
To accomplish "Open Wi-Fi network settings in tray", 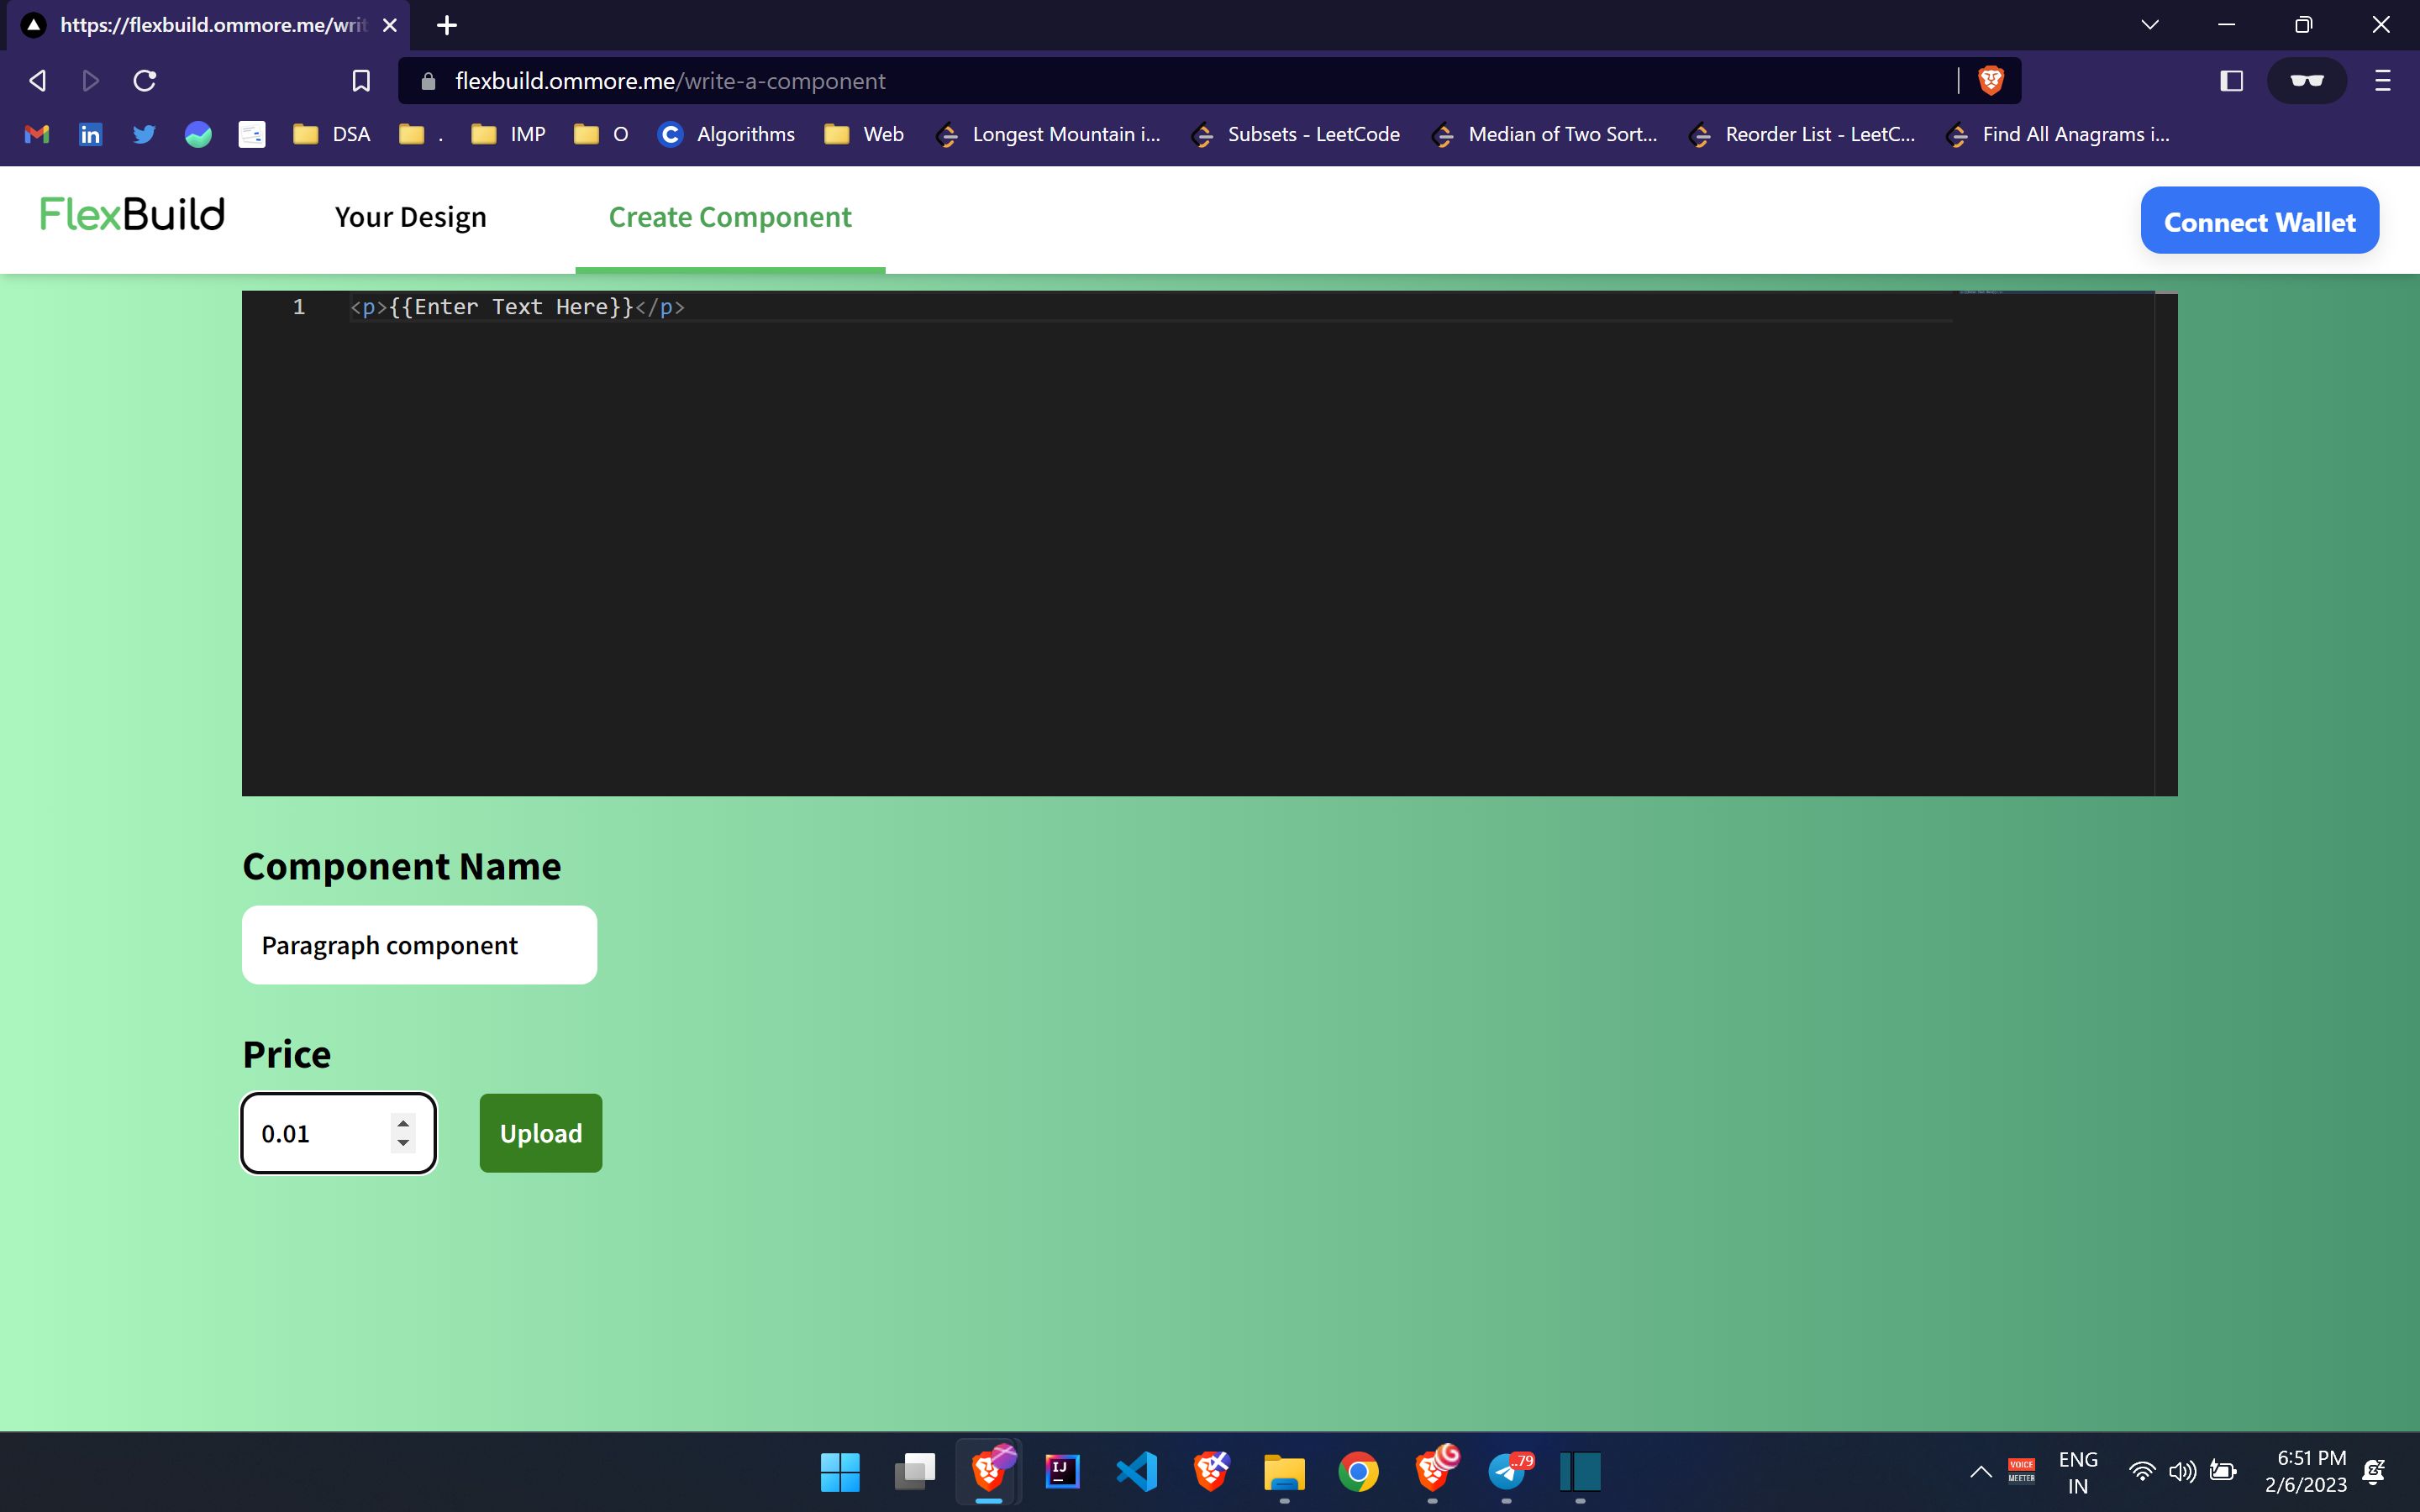I will (x=2141, y=1472).
